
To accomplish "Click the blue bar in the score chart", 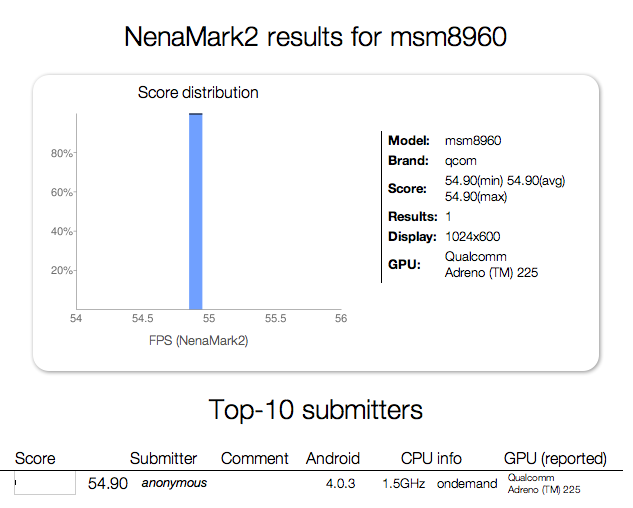I will [x=196, y=212].
